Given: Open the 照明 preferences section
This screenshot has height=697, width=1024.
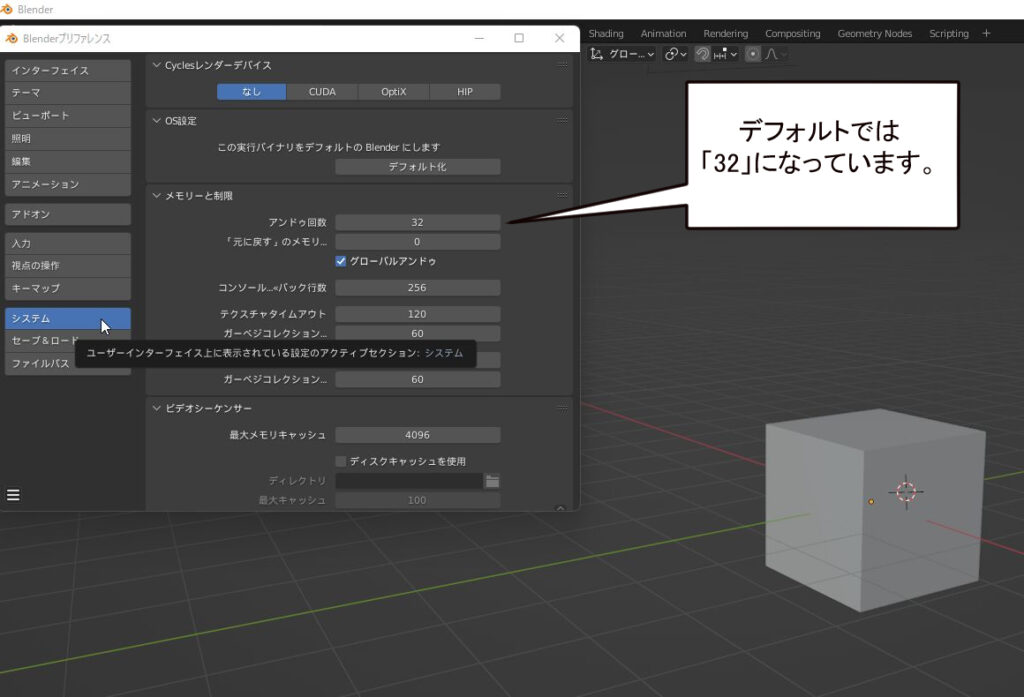Looking at the screenshot, I should click(68, 138).
